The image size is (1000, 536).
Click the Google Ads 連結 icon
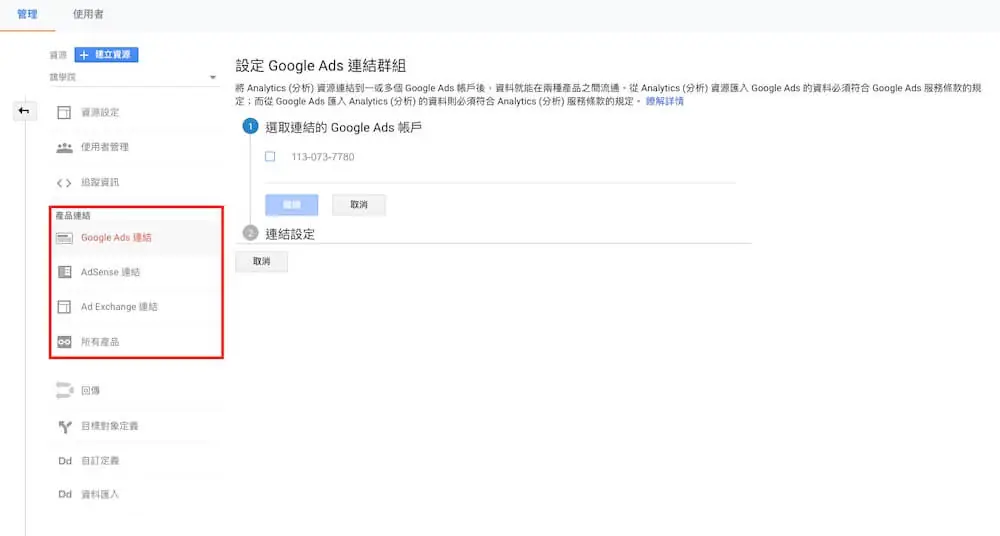click(64, 238)
